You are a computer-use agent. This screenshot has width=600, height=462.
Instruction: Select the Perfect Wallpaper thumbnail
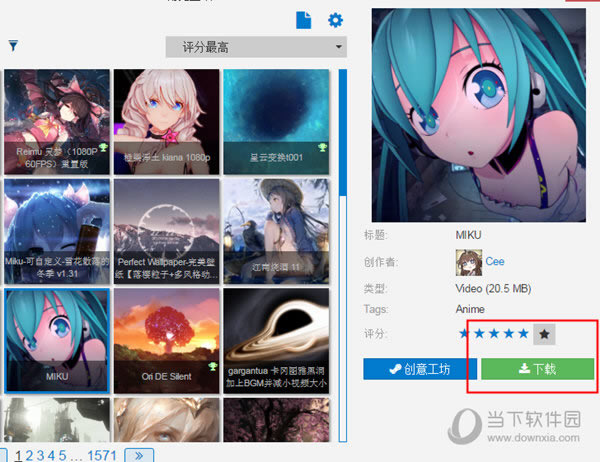click(166, 231)
